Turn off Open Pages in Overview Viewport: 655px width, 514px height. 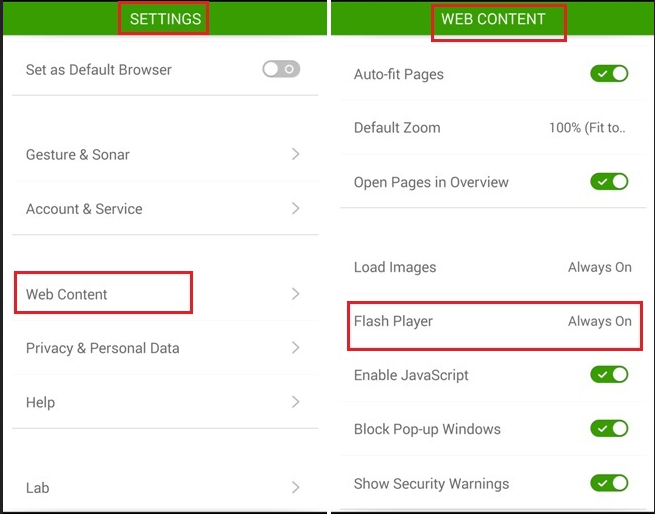(608, 182)
